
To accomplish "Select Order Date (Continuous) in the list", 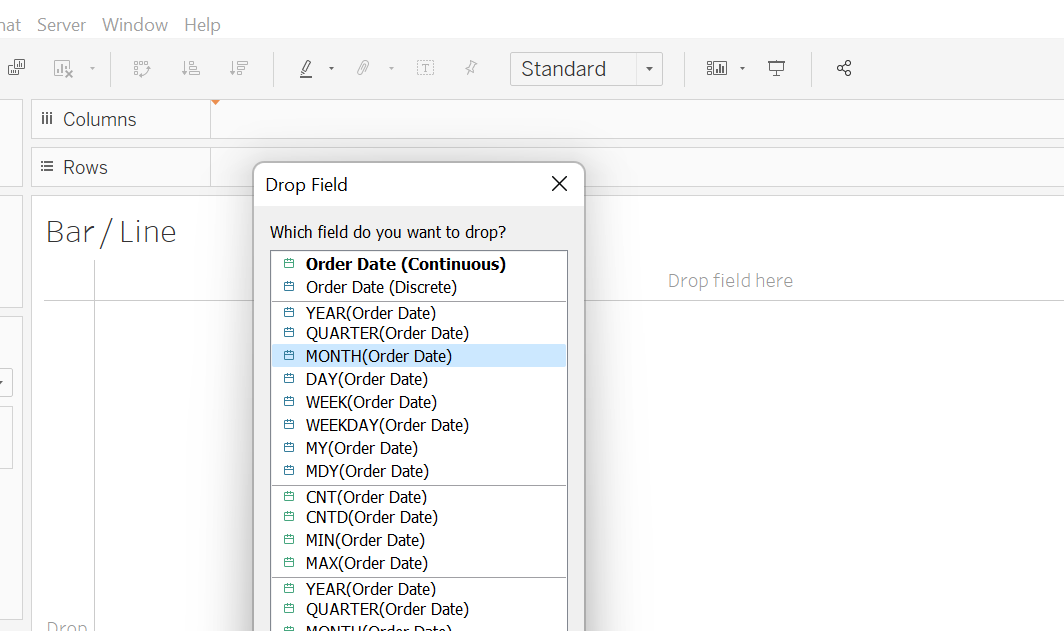I will 405,264.
